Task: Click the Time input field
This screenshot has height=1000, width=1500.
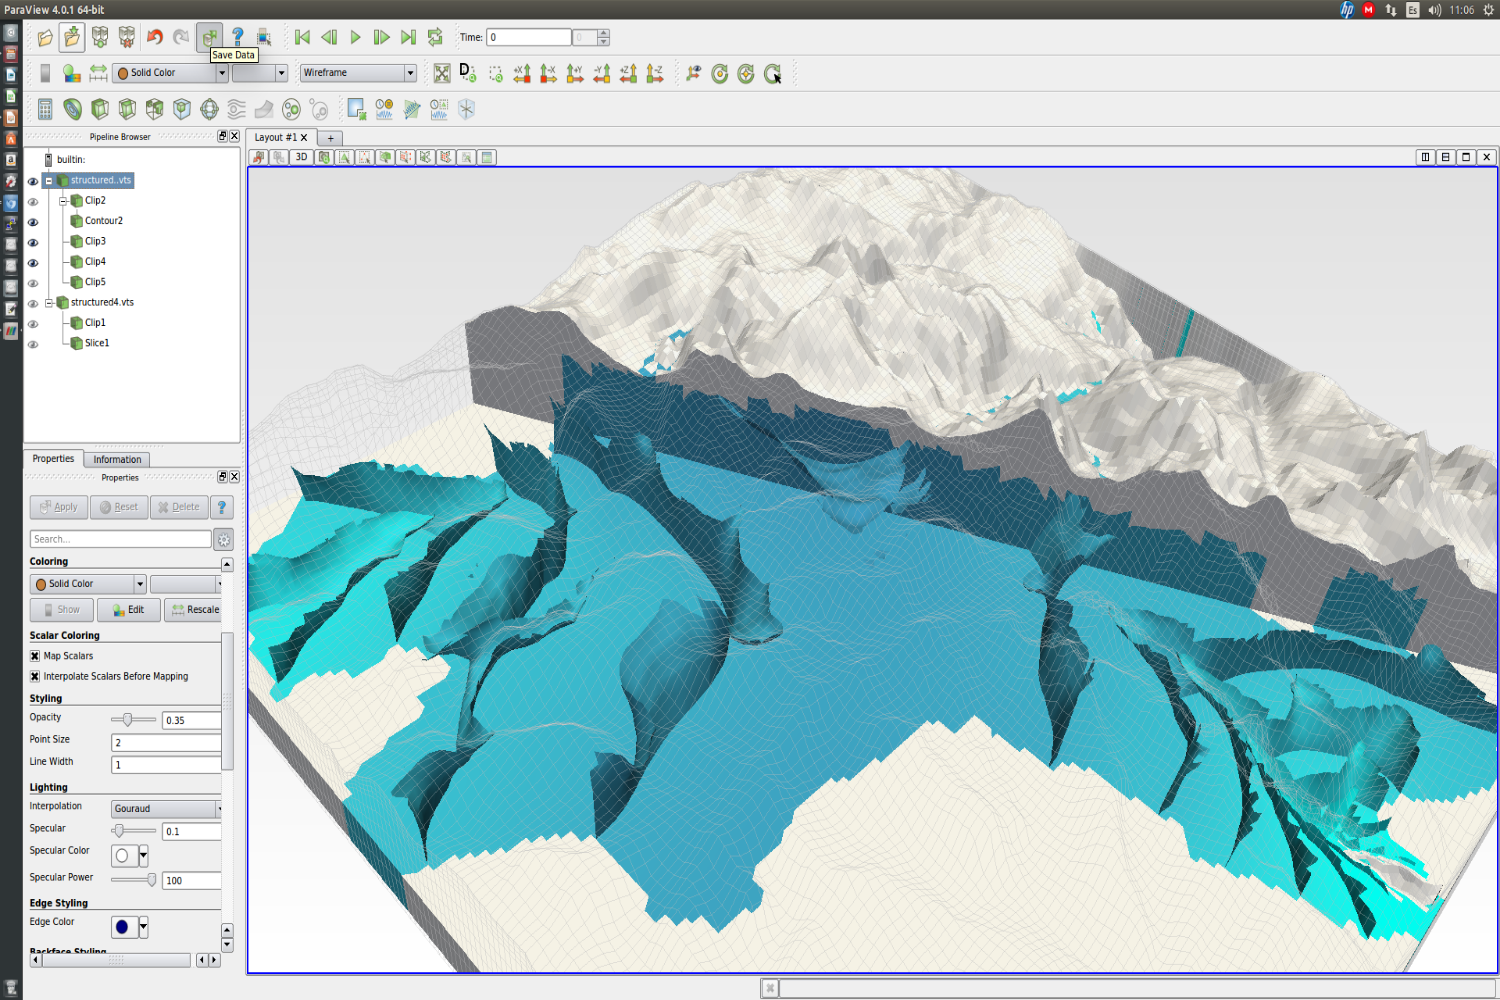Action: pyautogui.click(x=529, y=37)
